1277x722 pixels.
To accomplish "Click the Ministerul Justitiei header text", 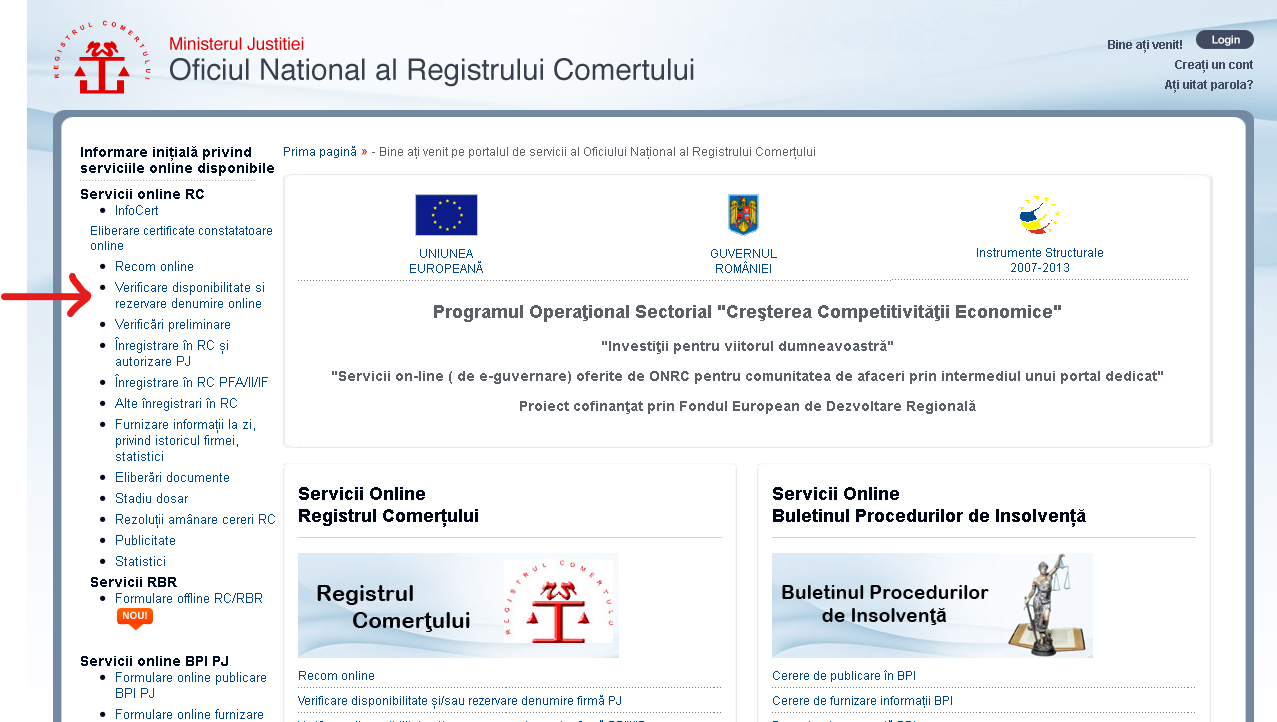I will pyautogui.click(x=236, y=44).
